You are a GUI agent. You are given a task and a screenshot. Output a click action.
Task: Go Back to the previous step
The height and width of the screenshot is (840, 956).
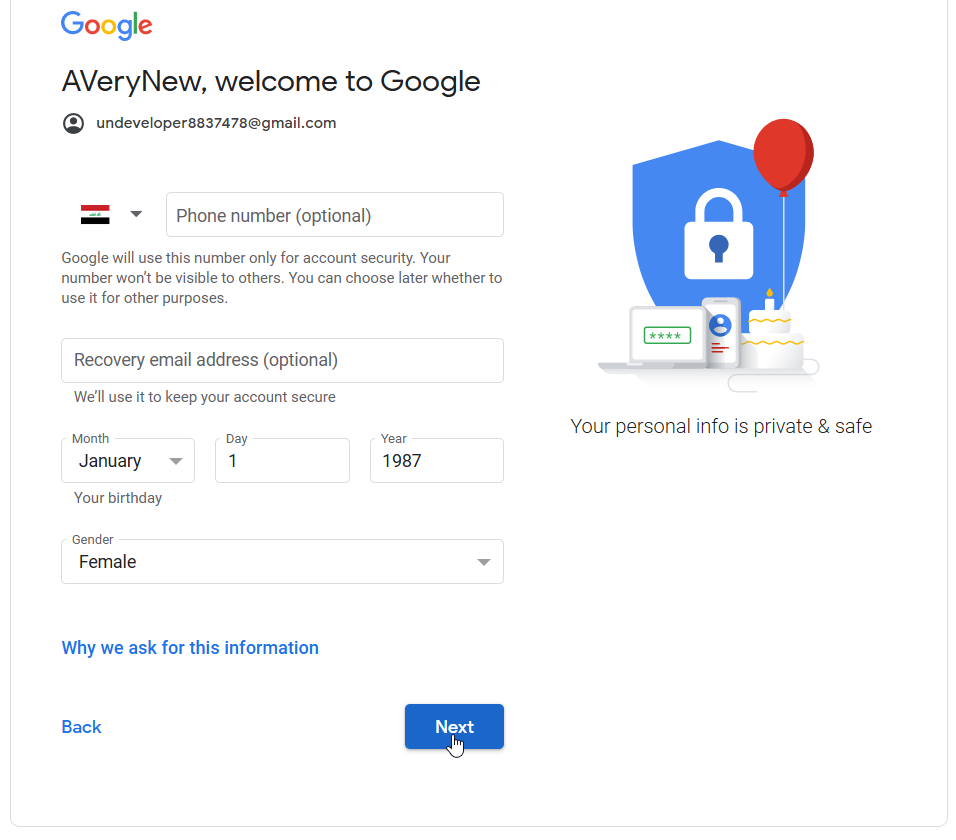tap(81, 727)
